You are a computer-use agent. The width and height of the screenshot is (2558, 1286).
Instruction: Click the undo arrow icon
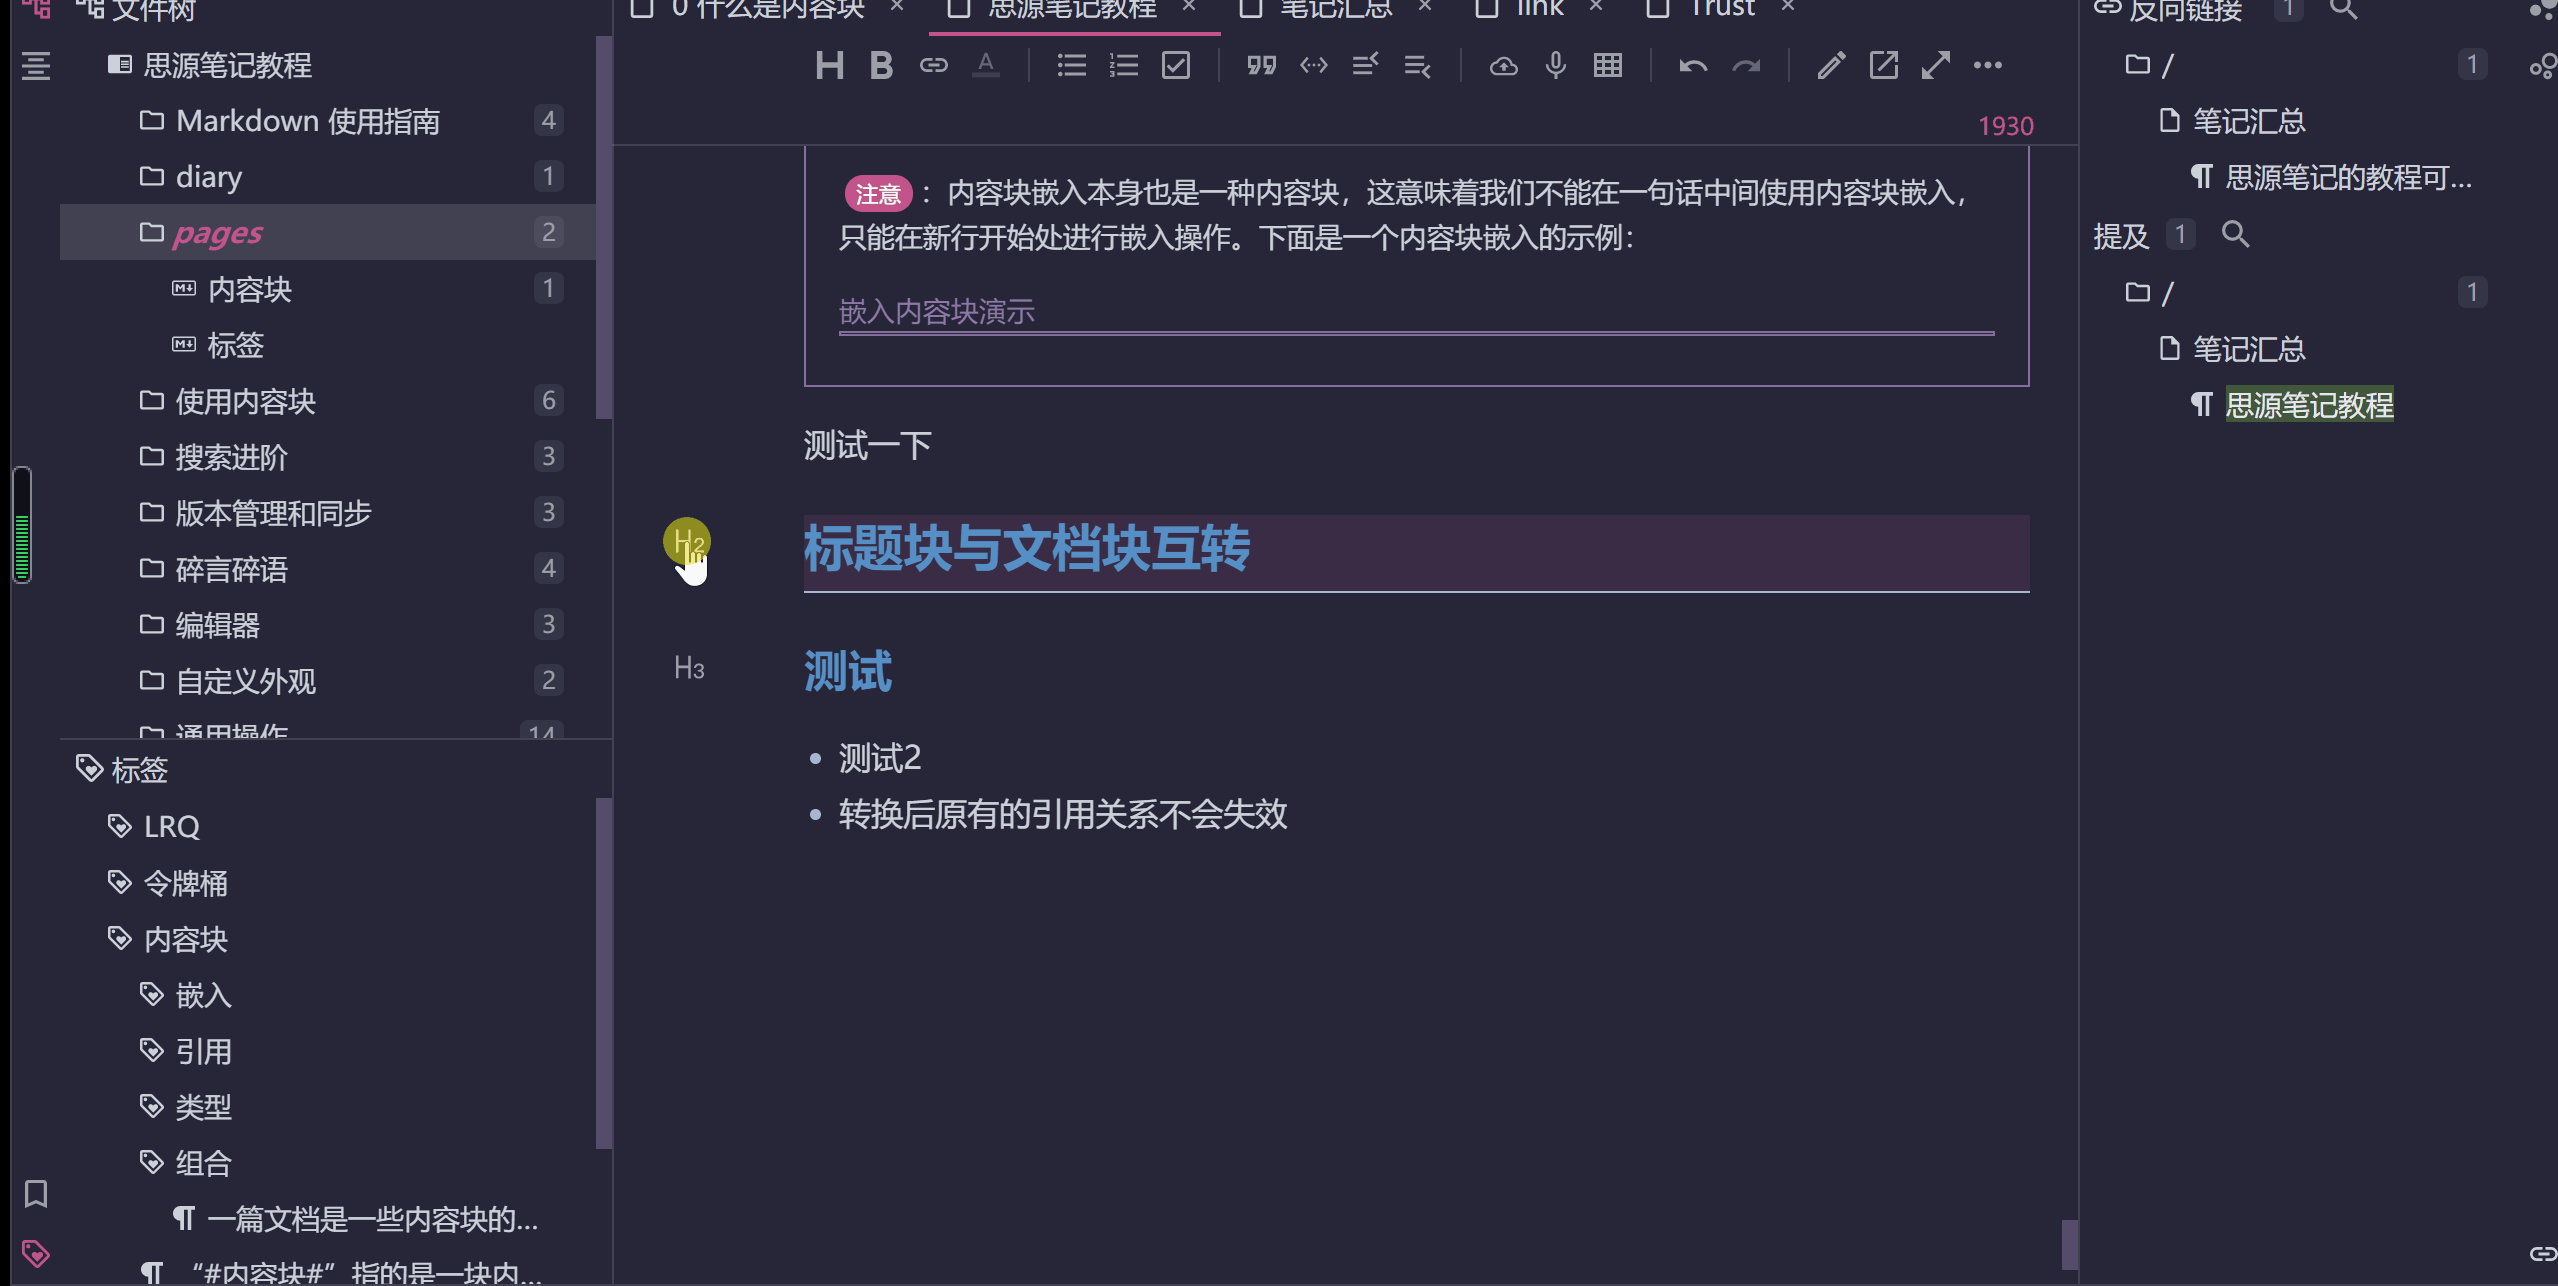1693,66
